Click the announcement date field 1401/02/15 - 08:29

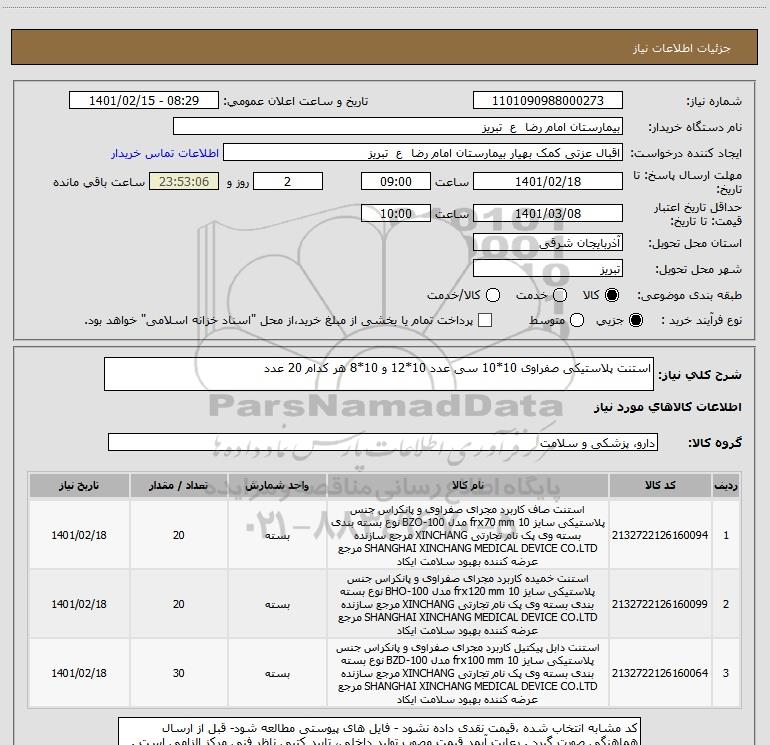point(144,101)
